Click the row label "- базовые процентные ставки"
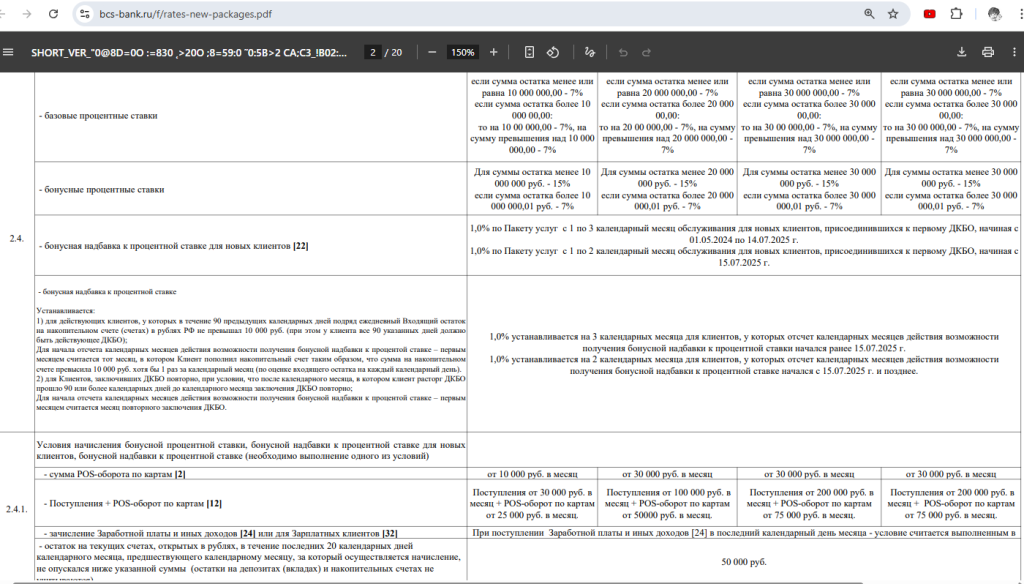This screenshot has height=584, width=1024. pyautogui.click(x=98, y=116)
